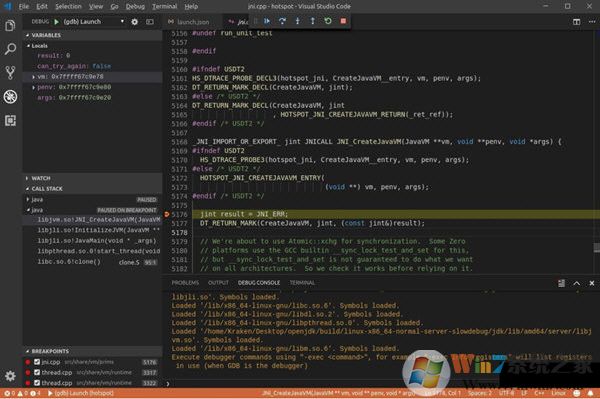Close the bottom panel

point(592,283)
